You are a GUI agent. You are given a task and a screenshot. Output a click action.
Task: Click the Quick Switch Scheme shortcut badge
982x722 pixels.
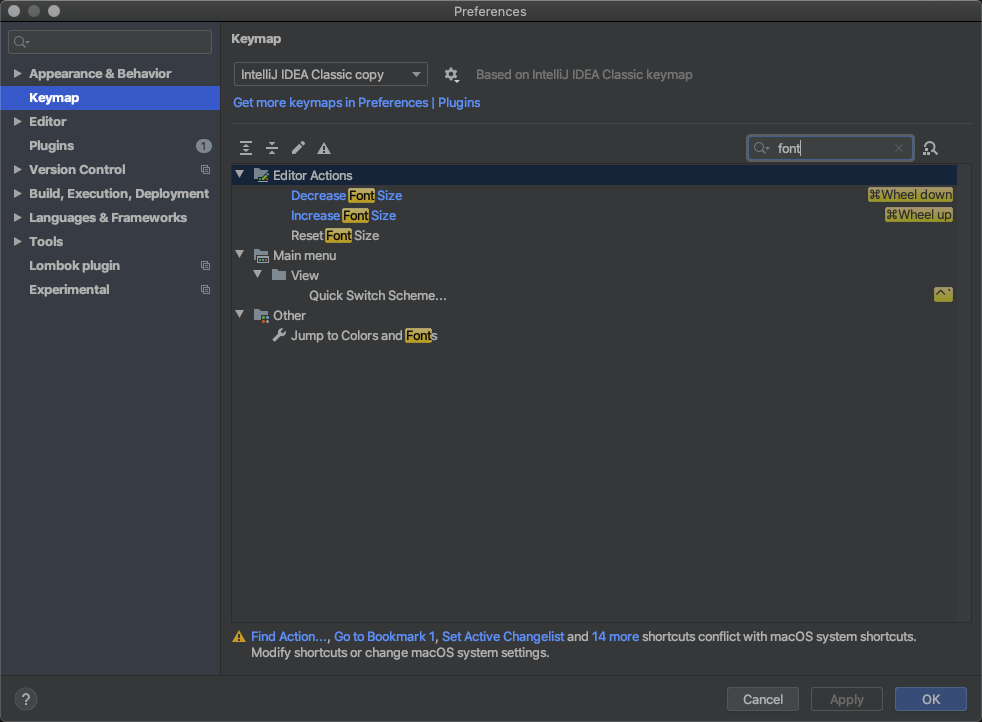coord(943,294)
